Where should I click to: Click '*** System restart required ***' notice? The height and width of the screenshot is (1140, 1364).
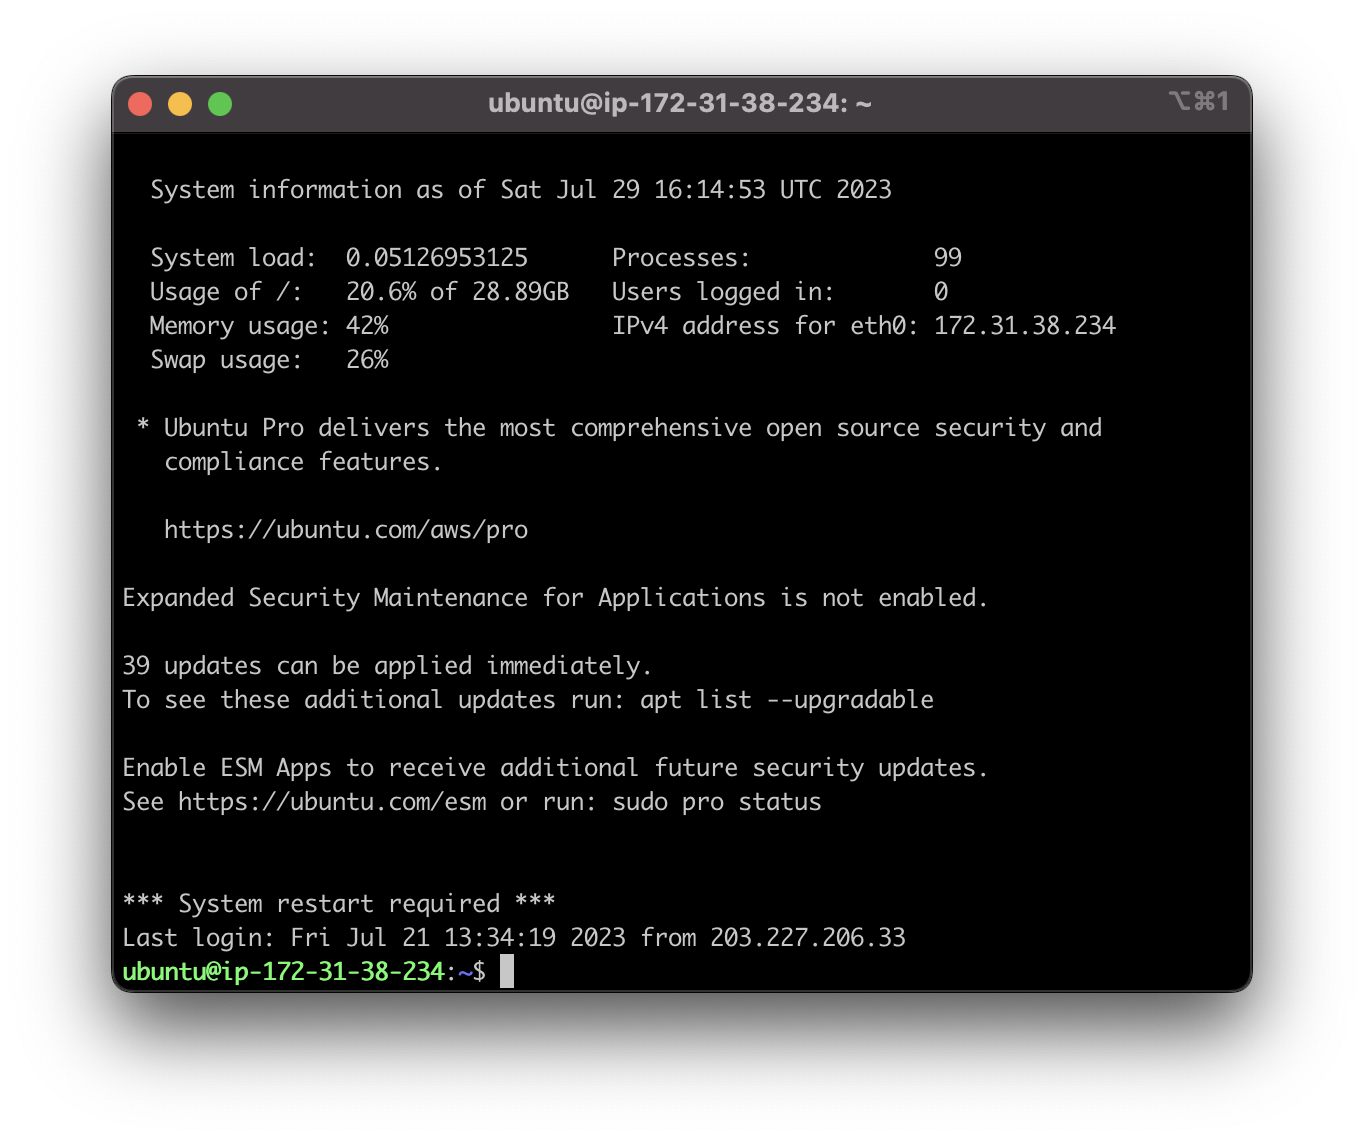[x=339, y=904]
